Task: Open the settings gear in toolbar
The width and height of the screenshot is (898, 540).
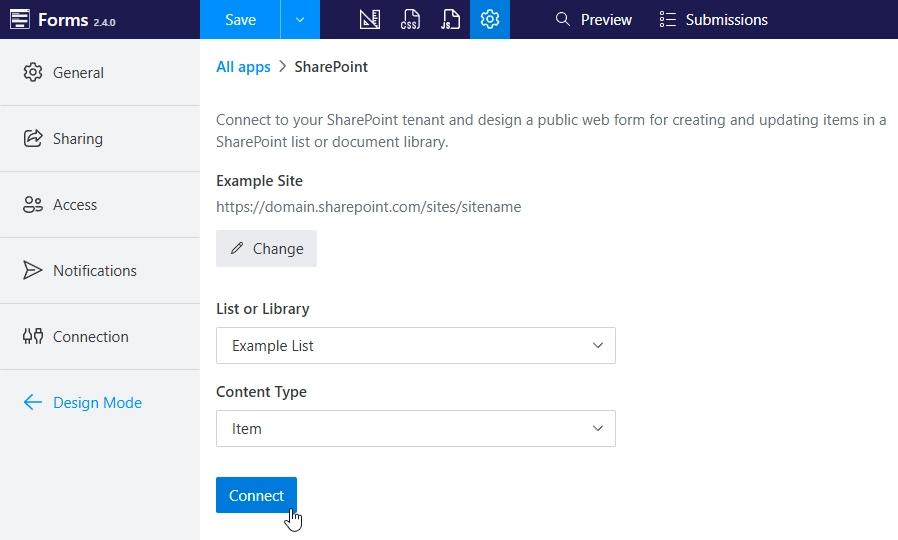Action: coord(490,19)
